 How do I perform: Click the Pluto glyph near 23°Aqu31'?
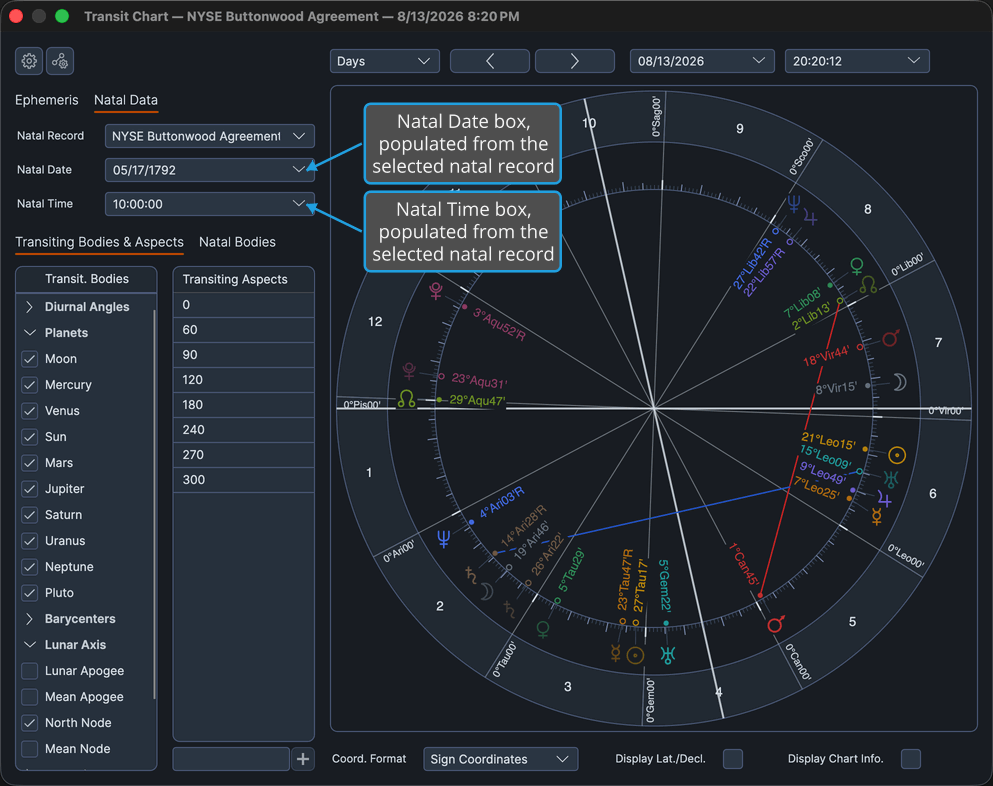point(409,371)
